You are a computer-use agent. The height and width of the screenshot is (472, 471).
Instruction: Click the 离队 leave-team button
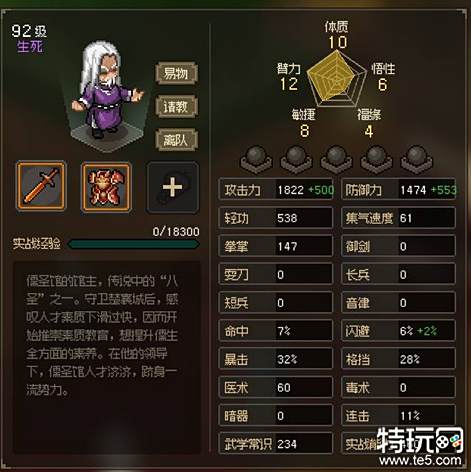click(177, 139)
